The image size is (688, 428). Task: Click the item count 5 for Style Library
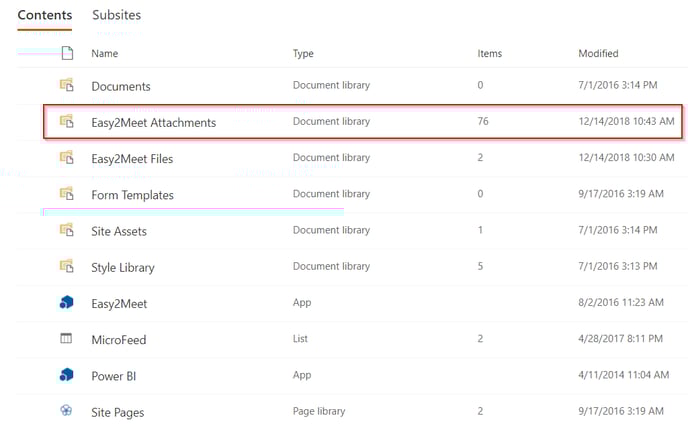(480, 266)
